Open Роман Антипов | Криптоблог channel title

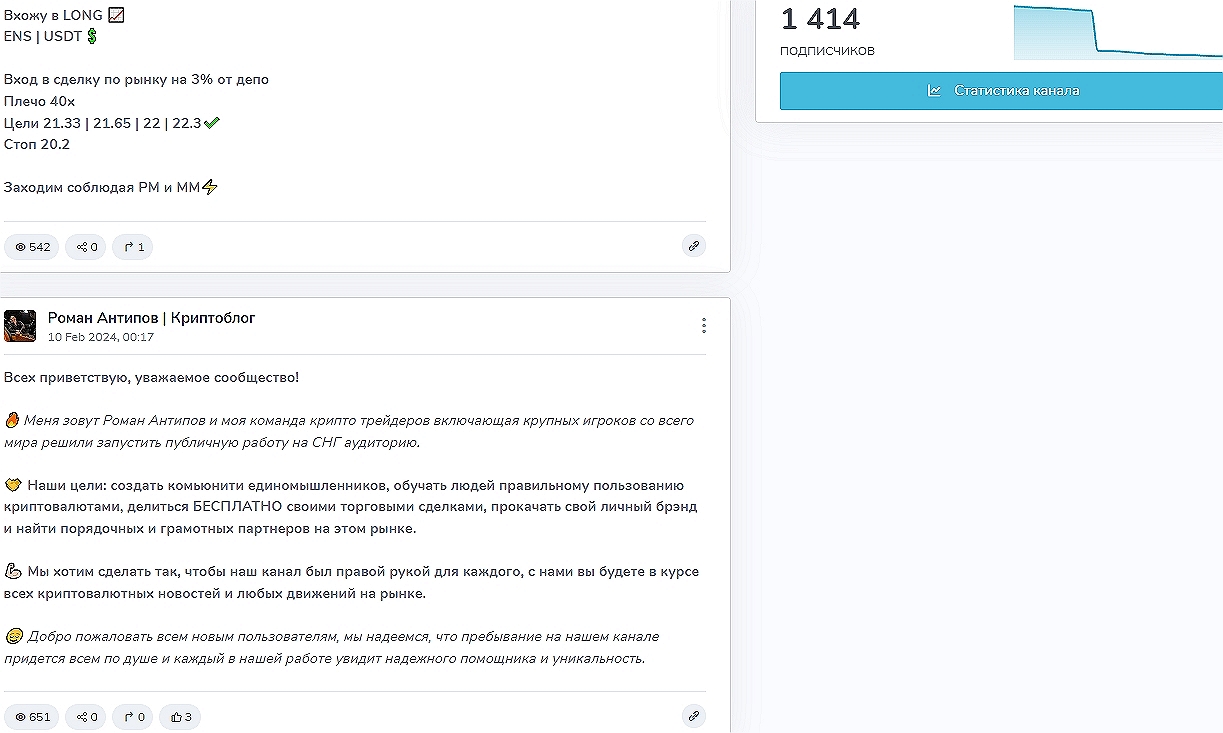click(x=151, y=318)
